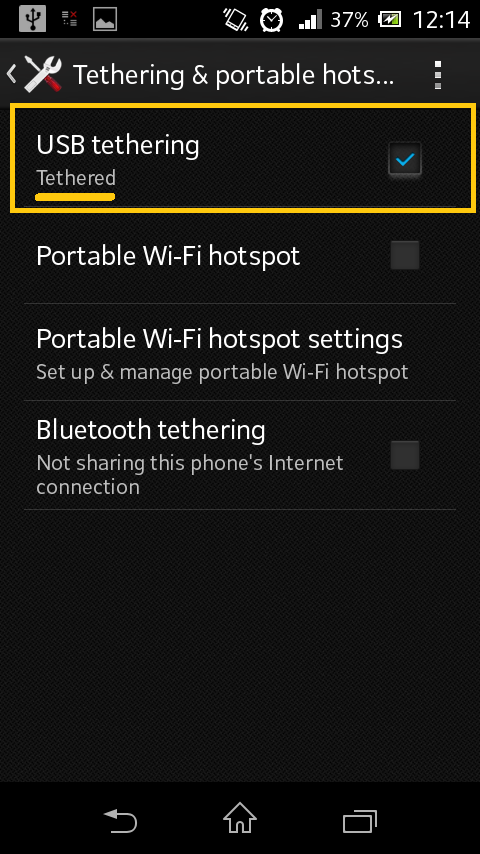
Task: Tap the signal strength bars icon
Action: pyautogui.click(x=310, y=21)
